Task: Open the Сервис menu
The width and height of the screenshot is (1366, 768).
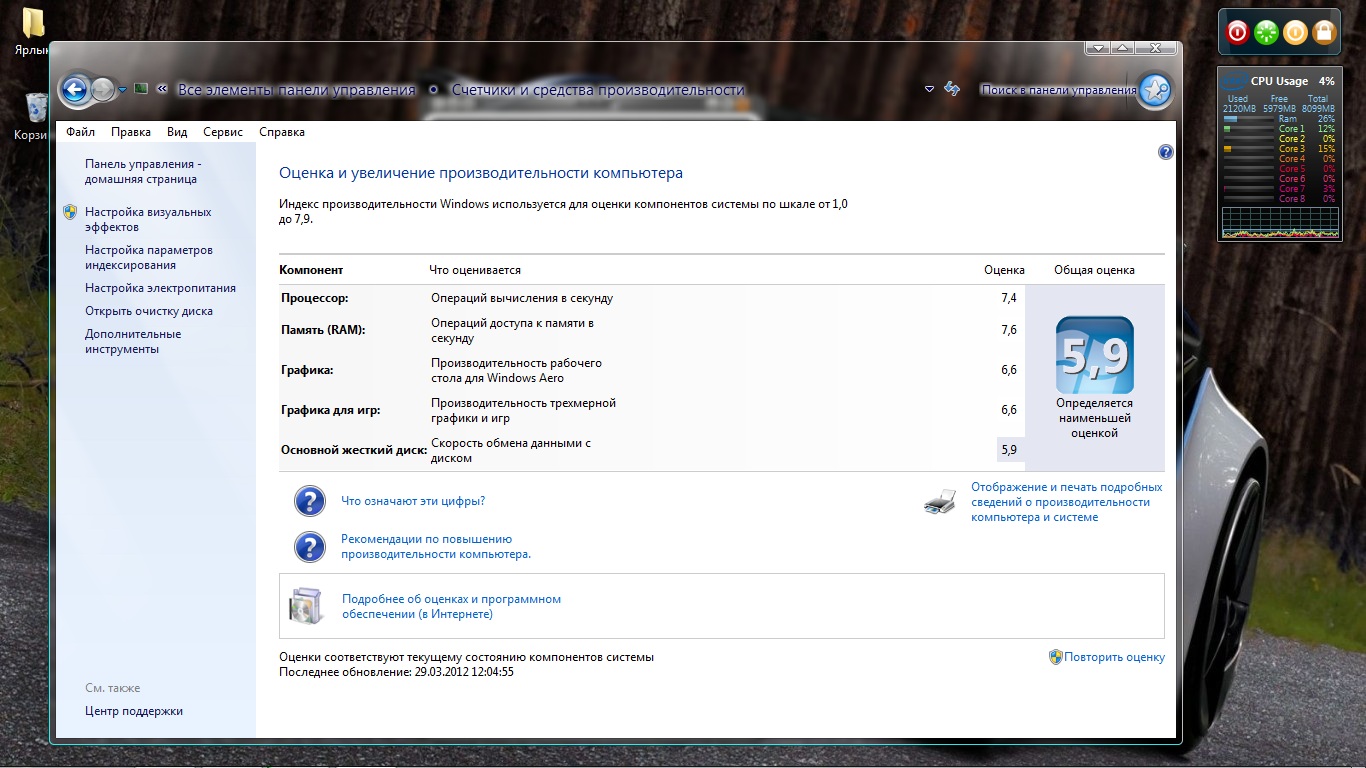Action: 223,132
